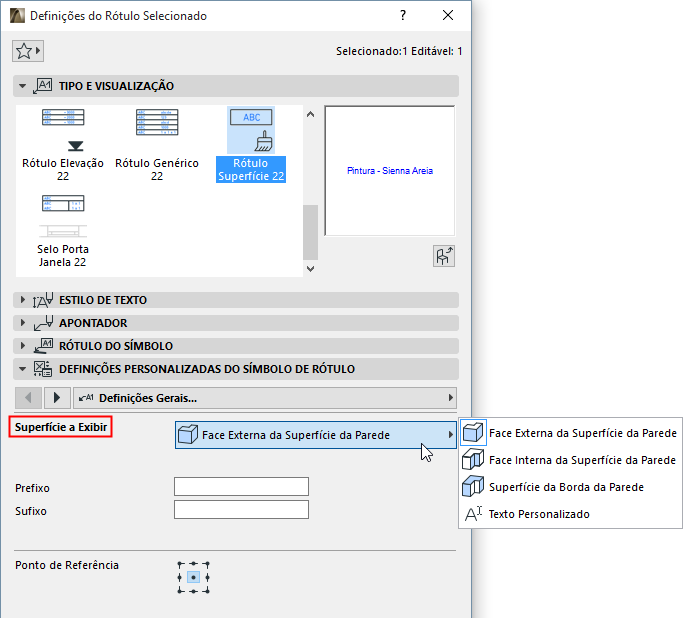The image size is (683, 618).
Task: Click the next page arrow button
Action: point(57,398)
